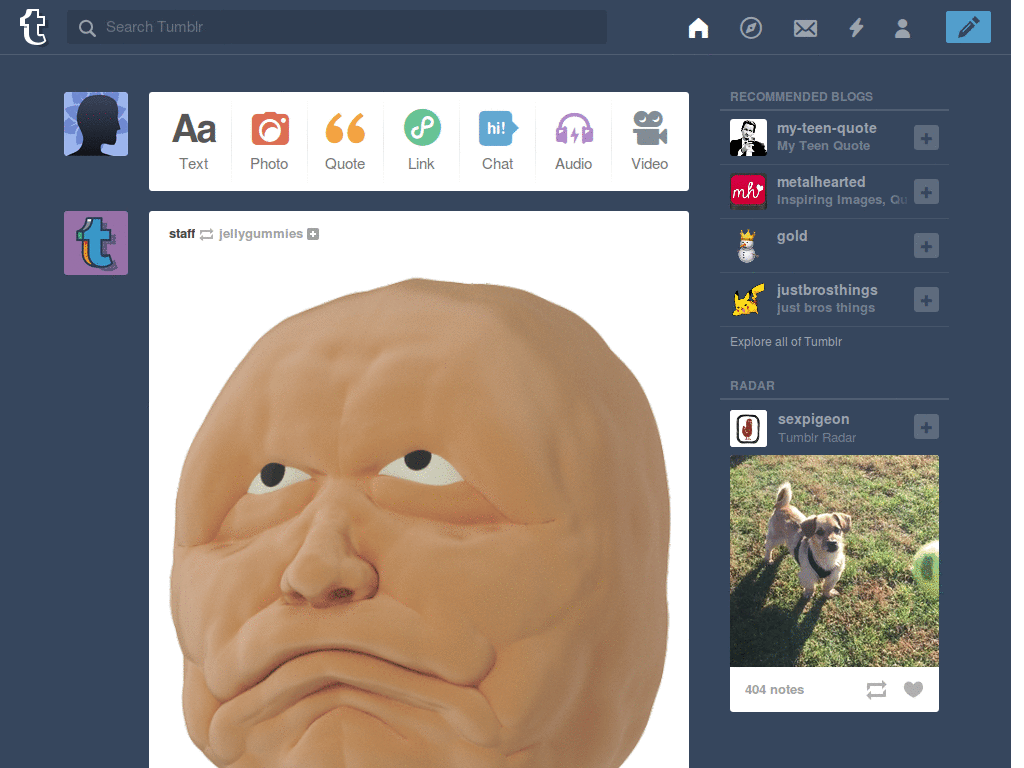Create a new Photo post
1024x768 pixels.
[x=270, y=141]
